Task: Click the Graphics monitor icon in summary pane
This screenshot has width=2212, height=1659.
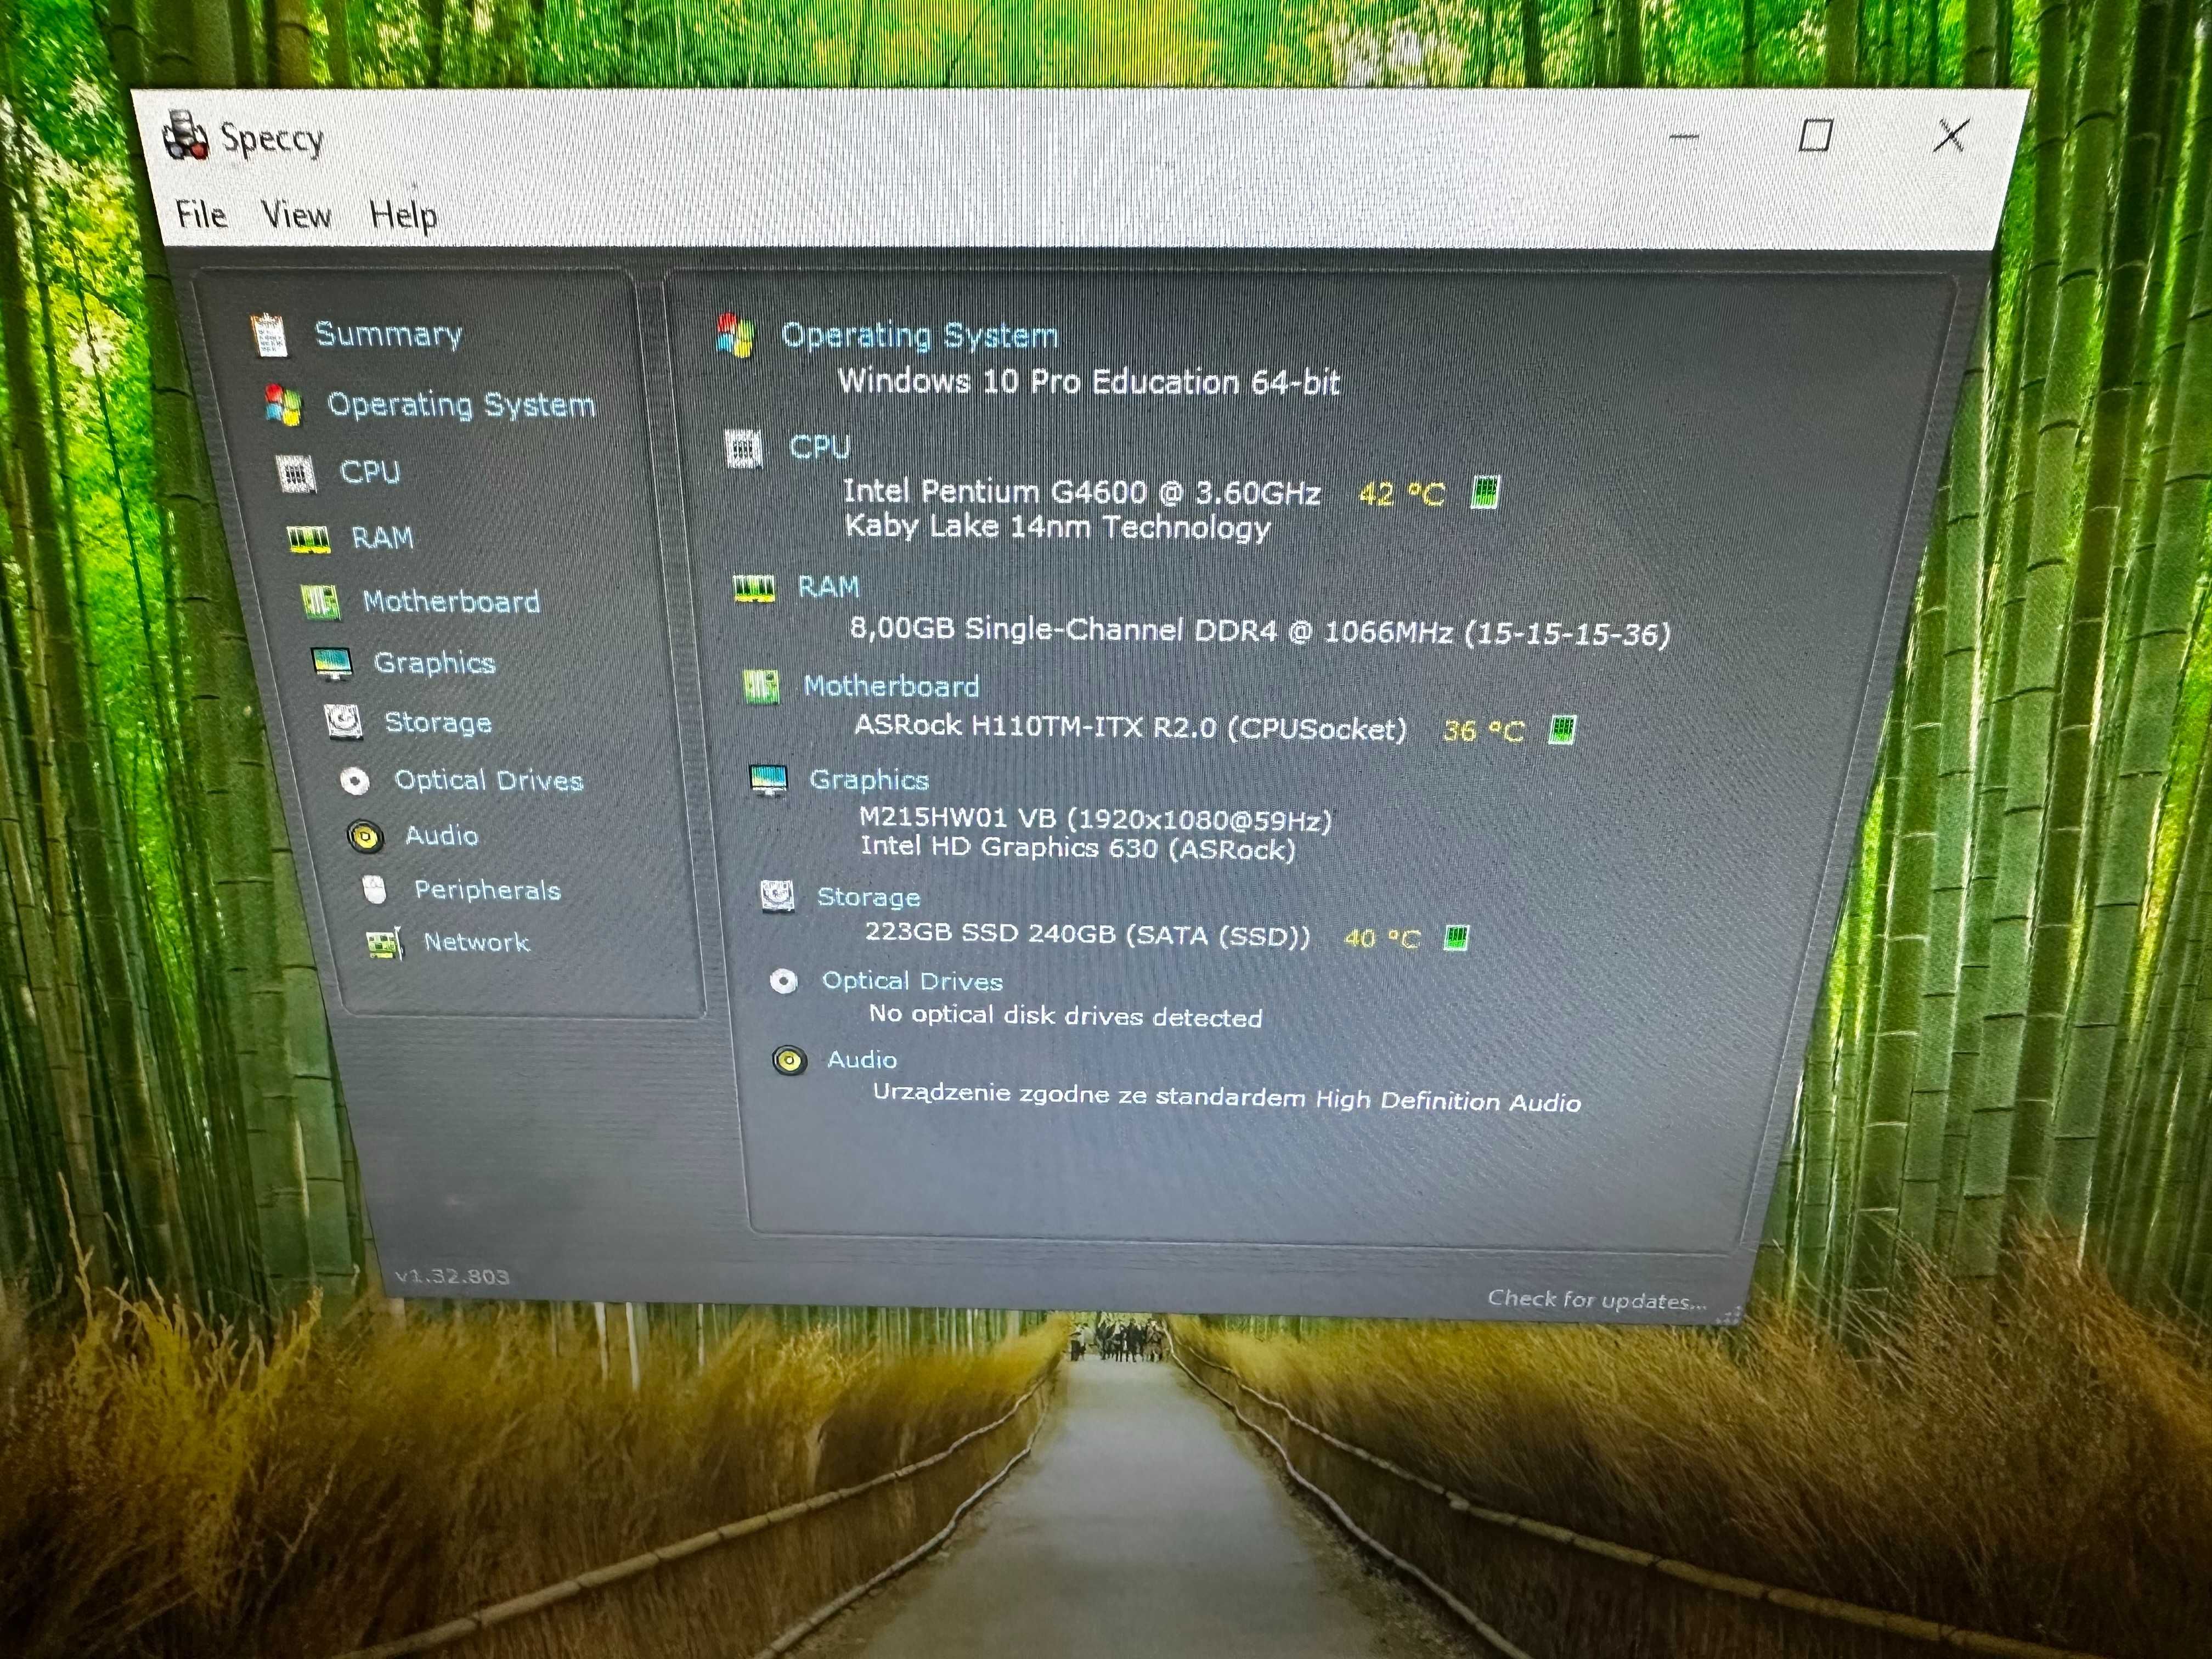Action: [768, 781]
